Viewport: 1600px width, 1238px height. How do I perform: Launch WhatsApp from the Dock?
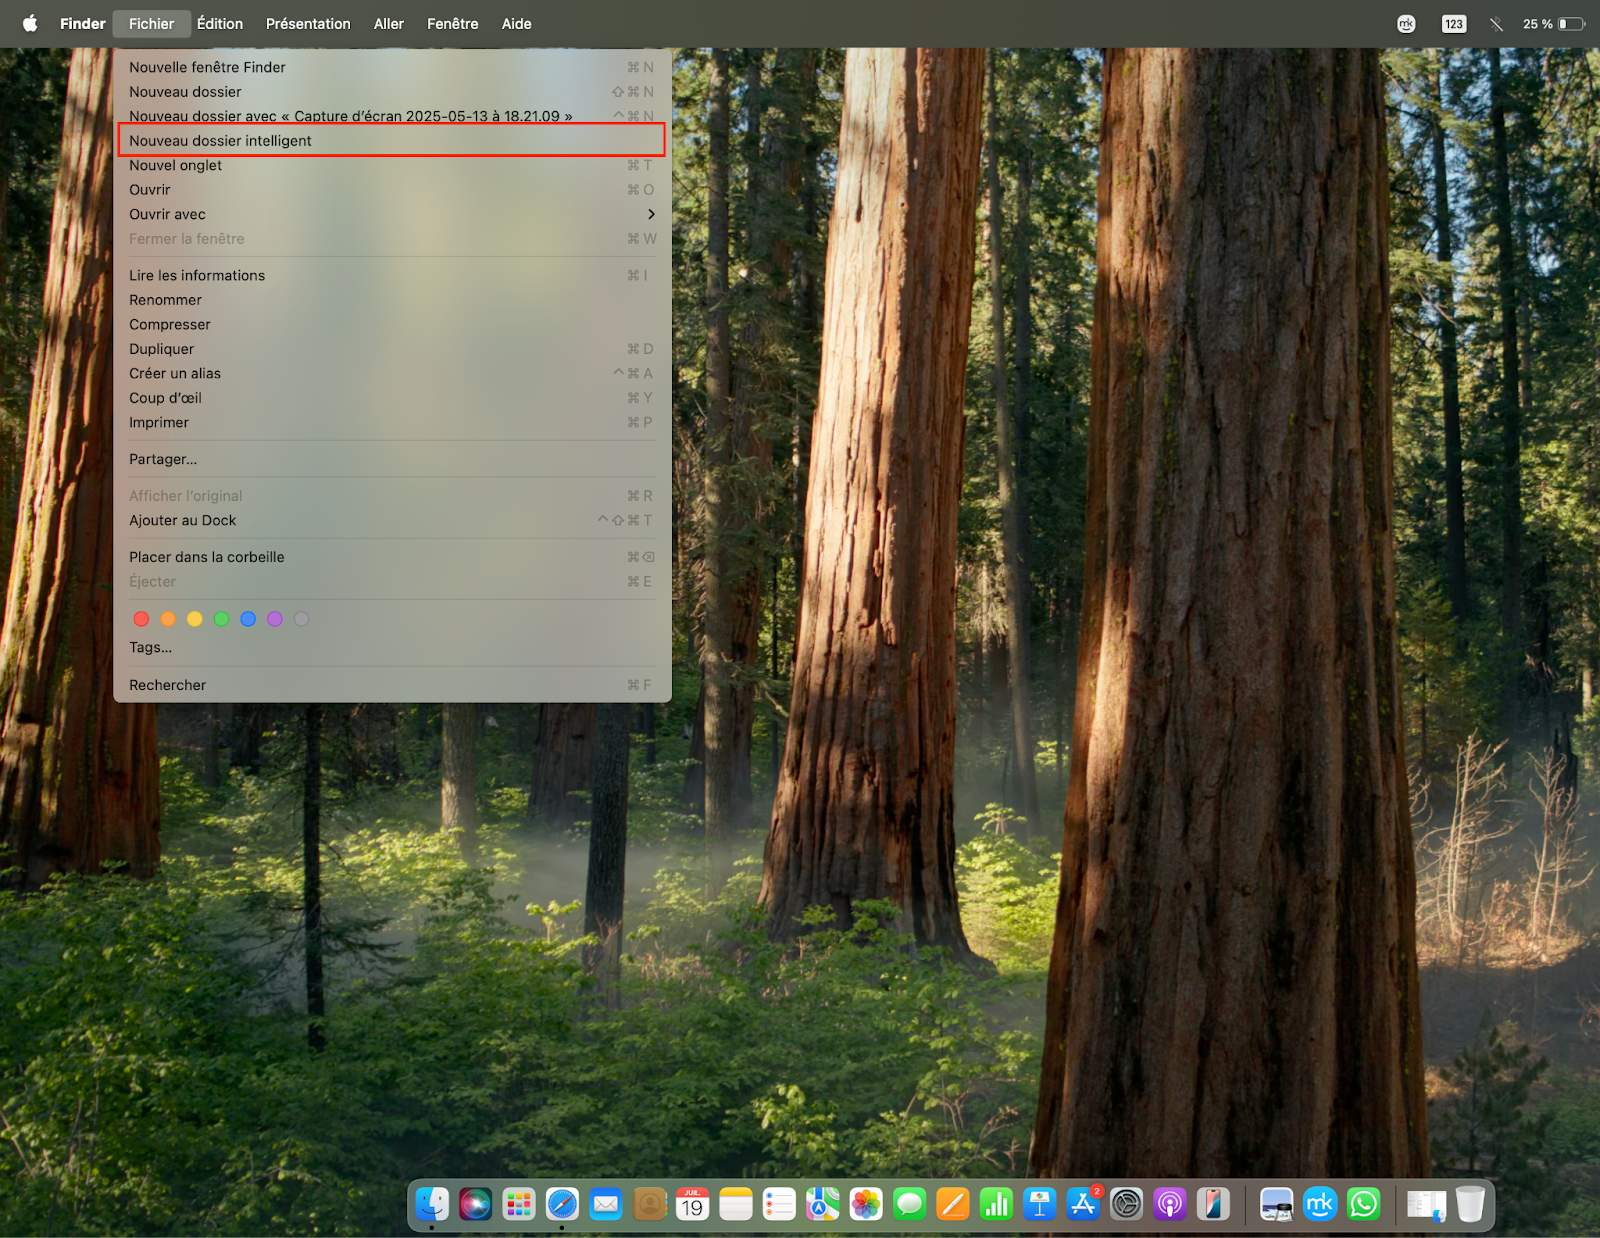click(1362, 1204)
